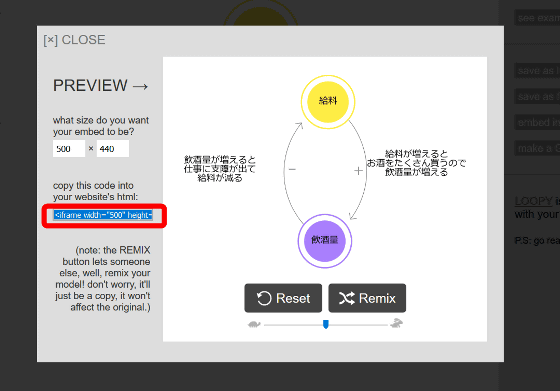The image size is (560, 391).
Task: Click the circular reset arrow icon
Action: pyautogui.click(x=264, y=298)
